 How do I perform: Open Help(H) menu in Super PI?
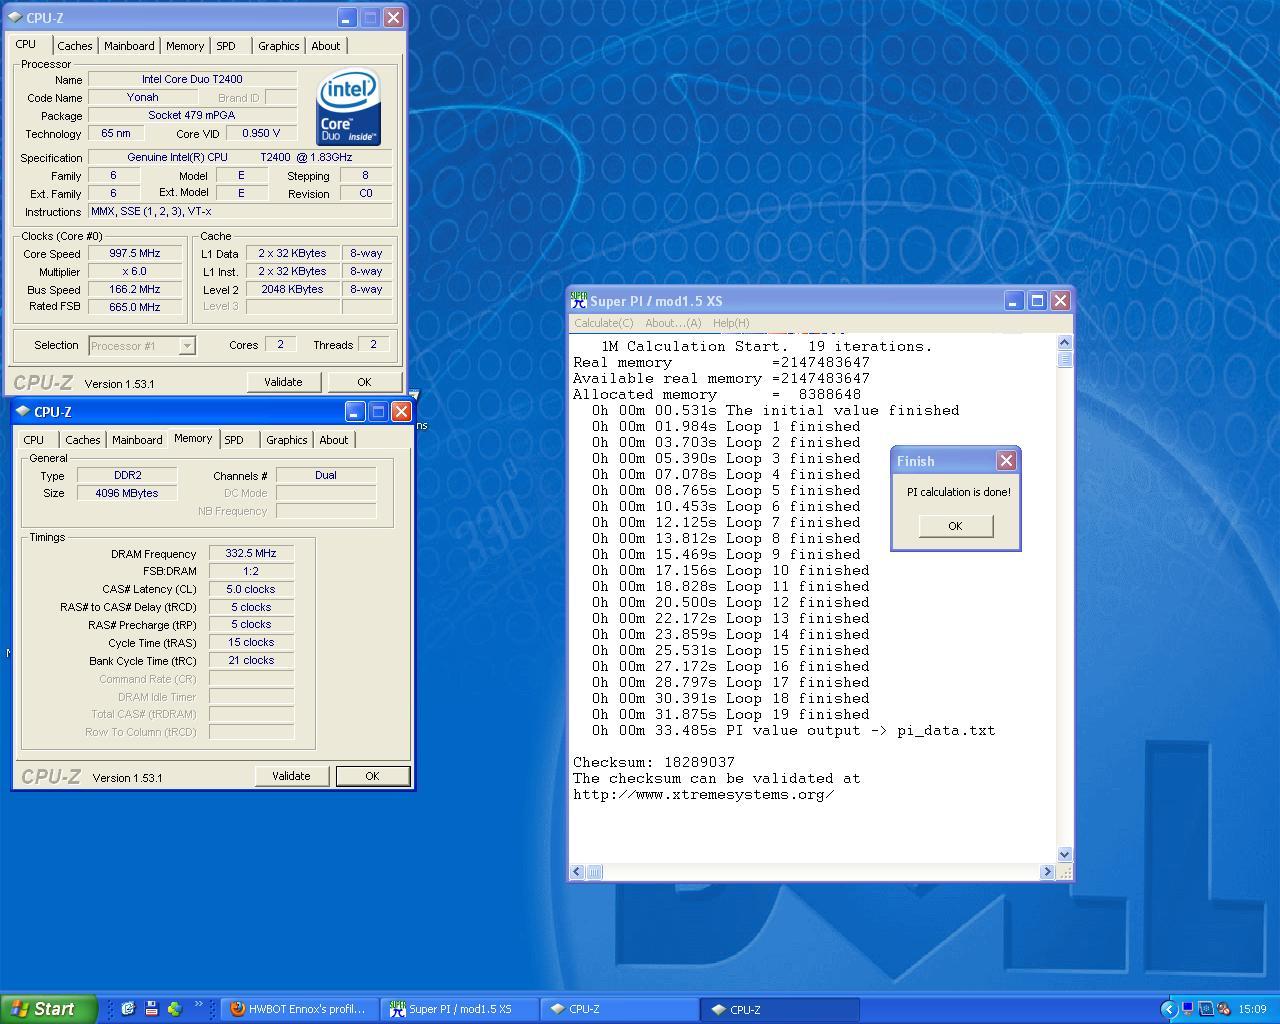731,323
